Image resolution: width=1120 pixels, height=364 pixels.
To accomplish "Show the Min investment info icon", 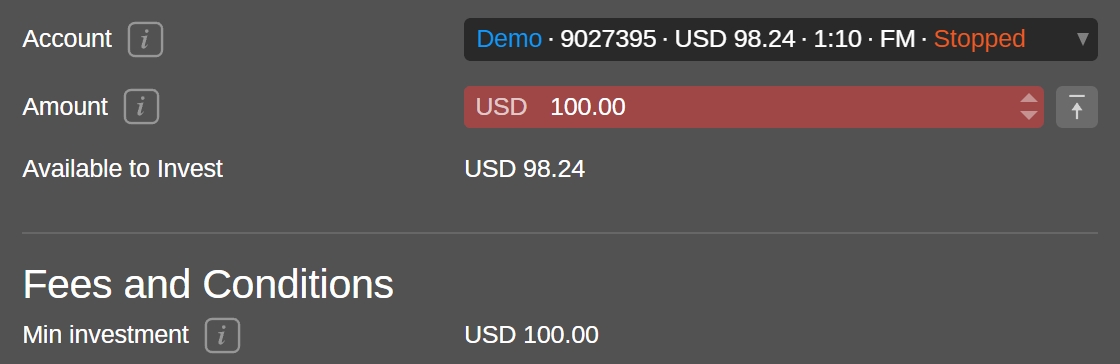I will pos(222,335).
